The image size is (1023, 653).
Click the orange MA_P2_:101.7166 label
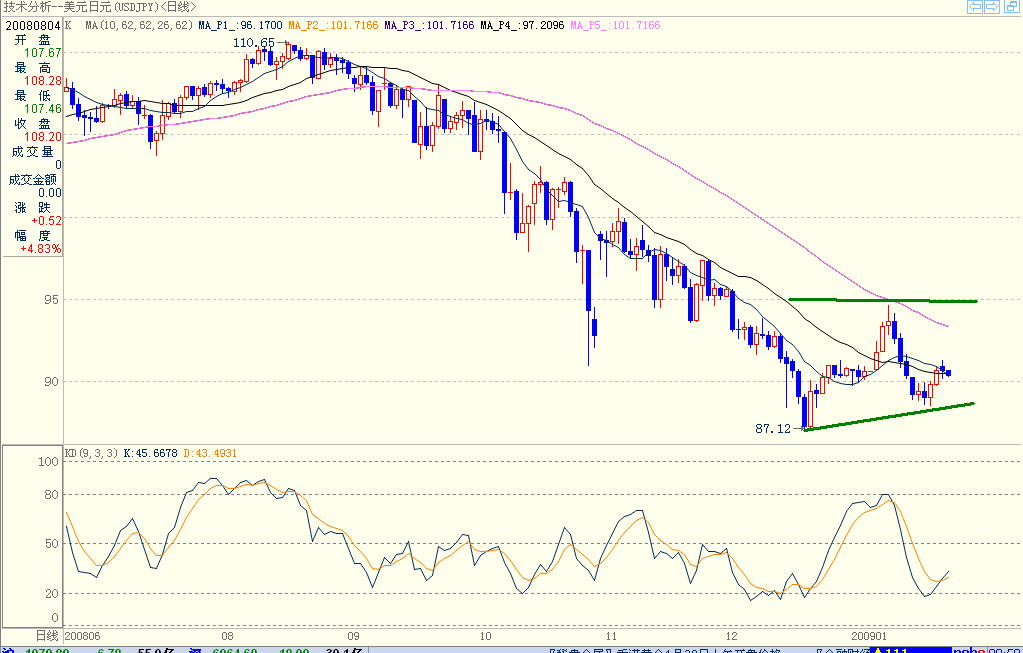(333, 25)
